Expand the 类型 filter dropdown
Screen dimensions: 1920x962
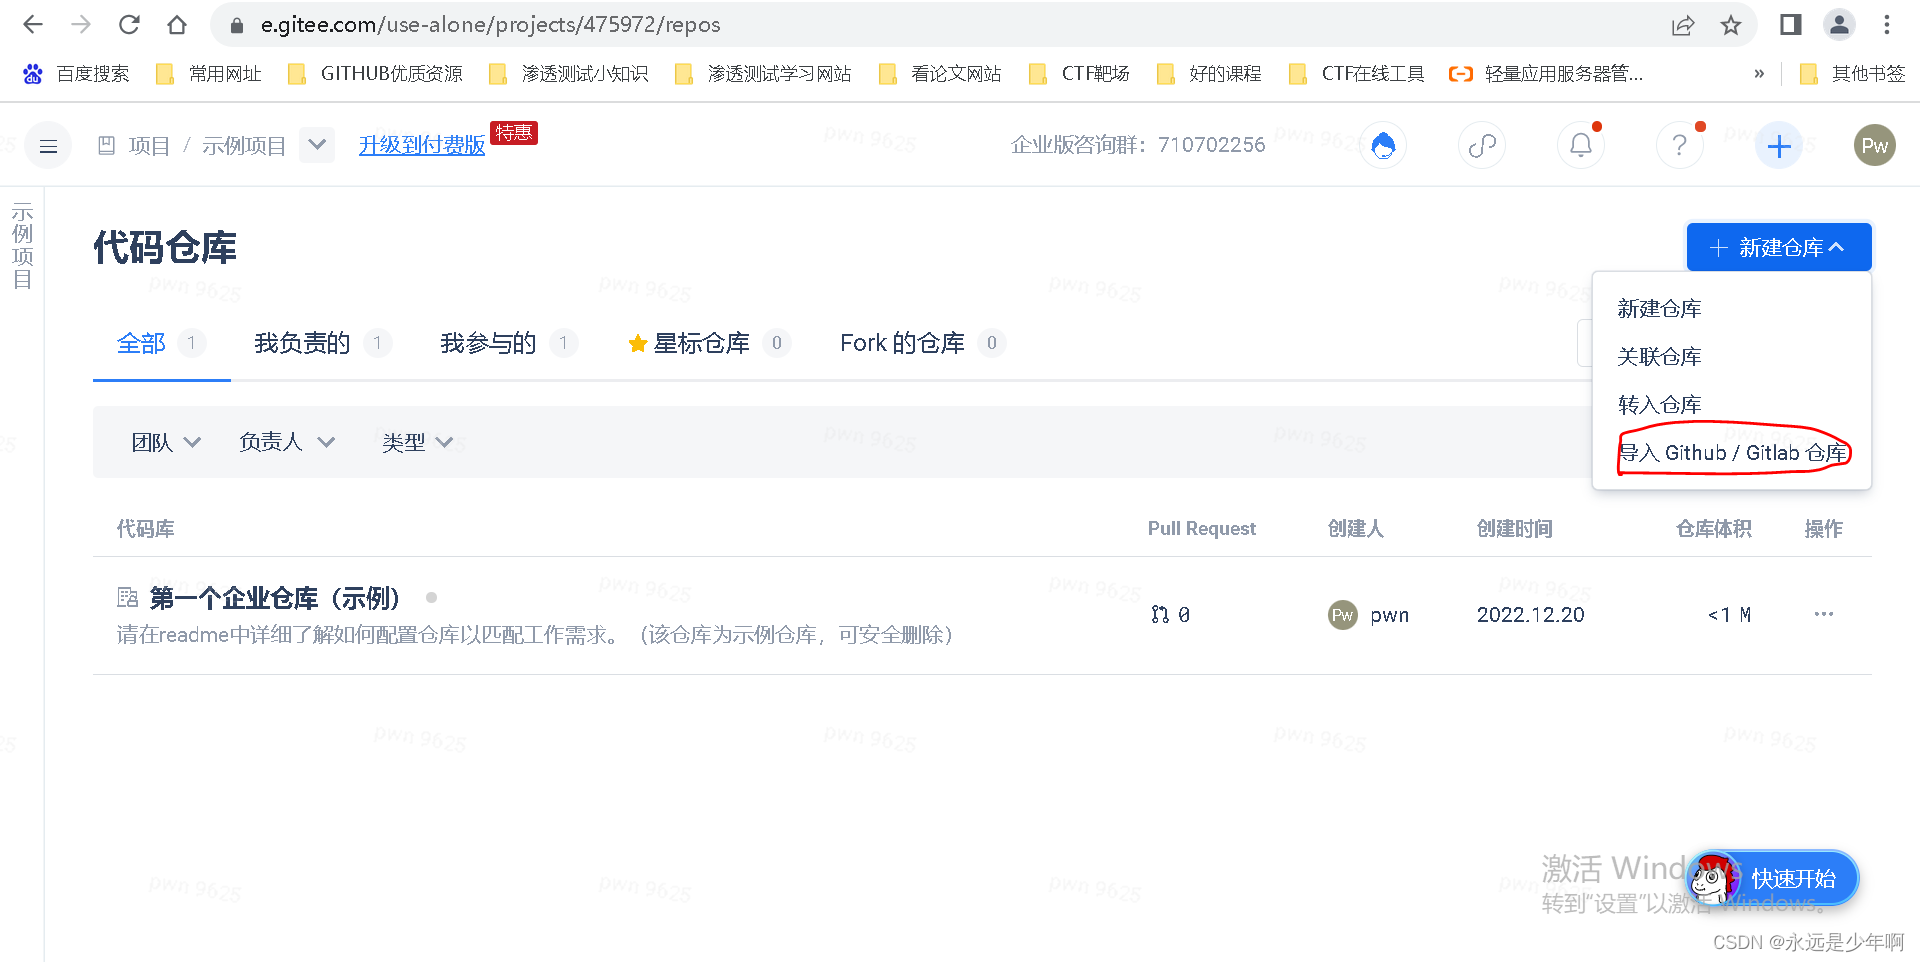pos(416,442)
